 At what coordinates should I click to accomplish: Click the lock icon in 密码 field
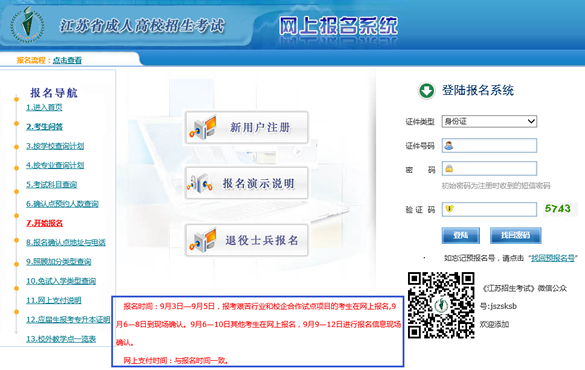[x=449, y=169]
